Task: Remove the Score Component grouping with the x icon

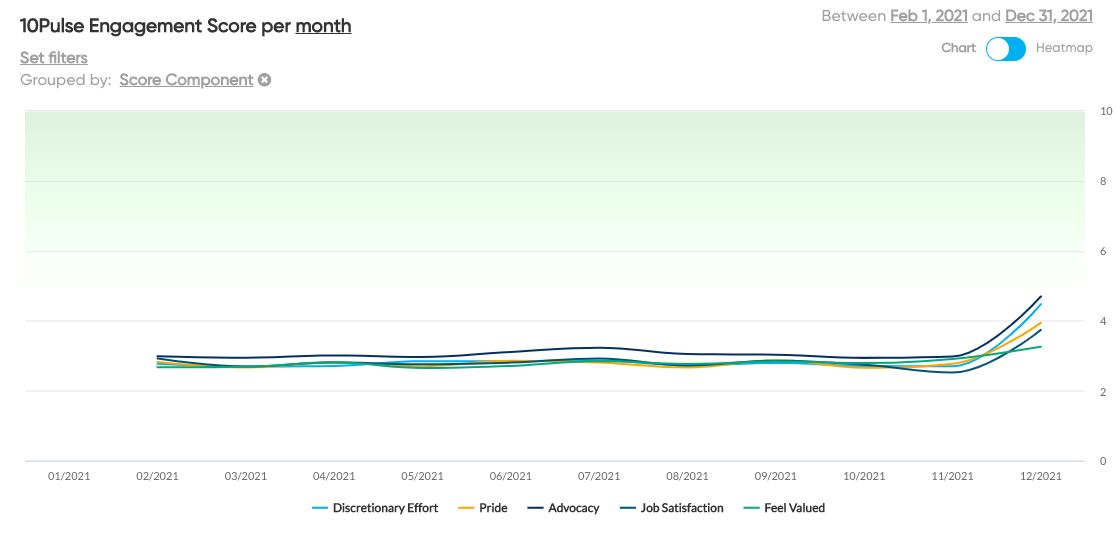Action: (x=265, y=80)
